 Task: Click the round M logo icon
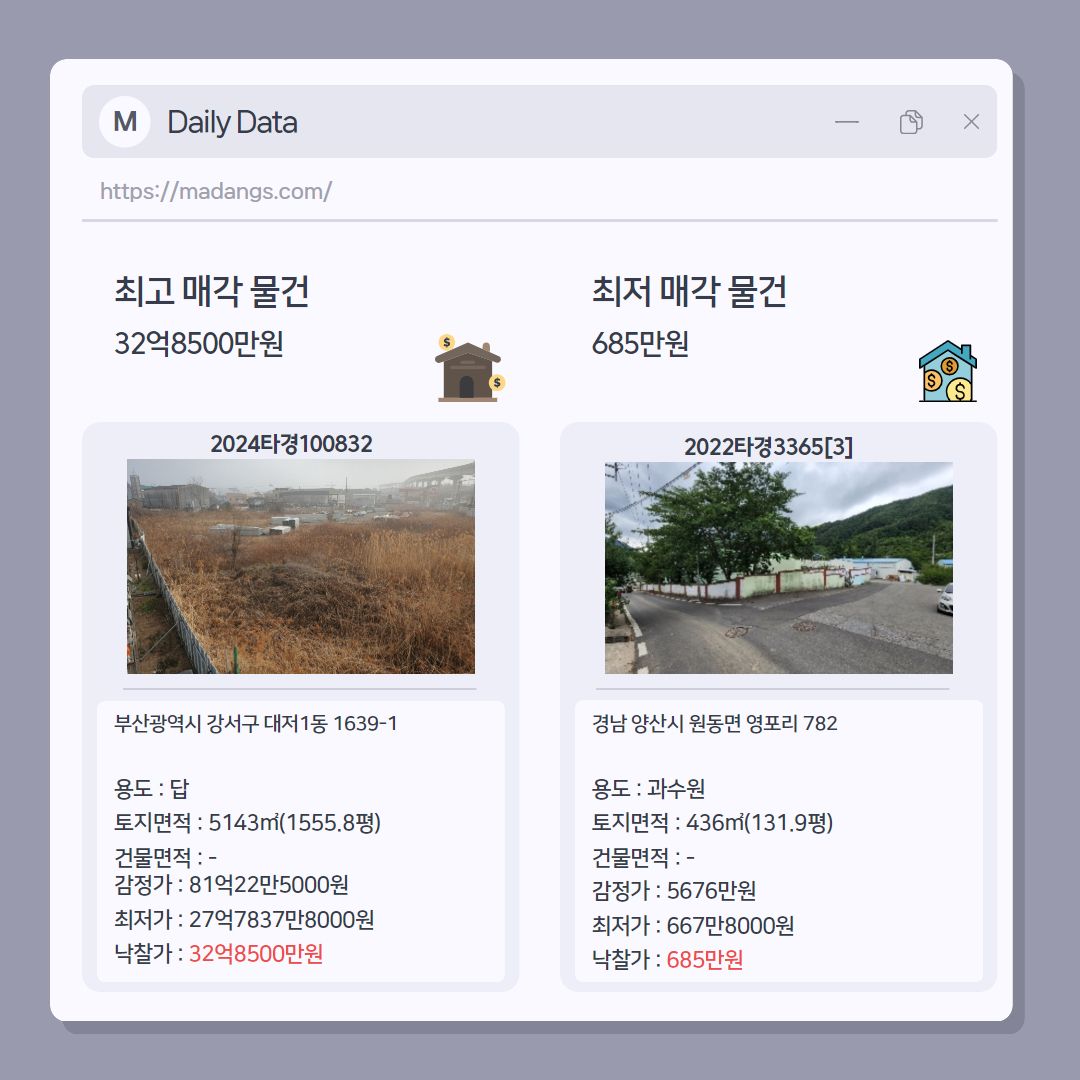click(x=125, y=122)
